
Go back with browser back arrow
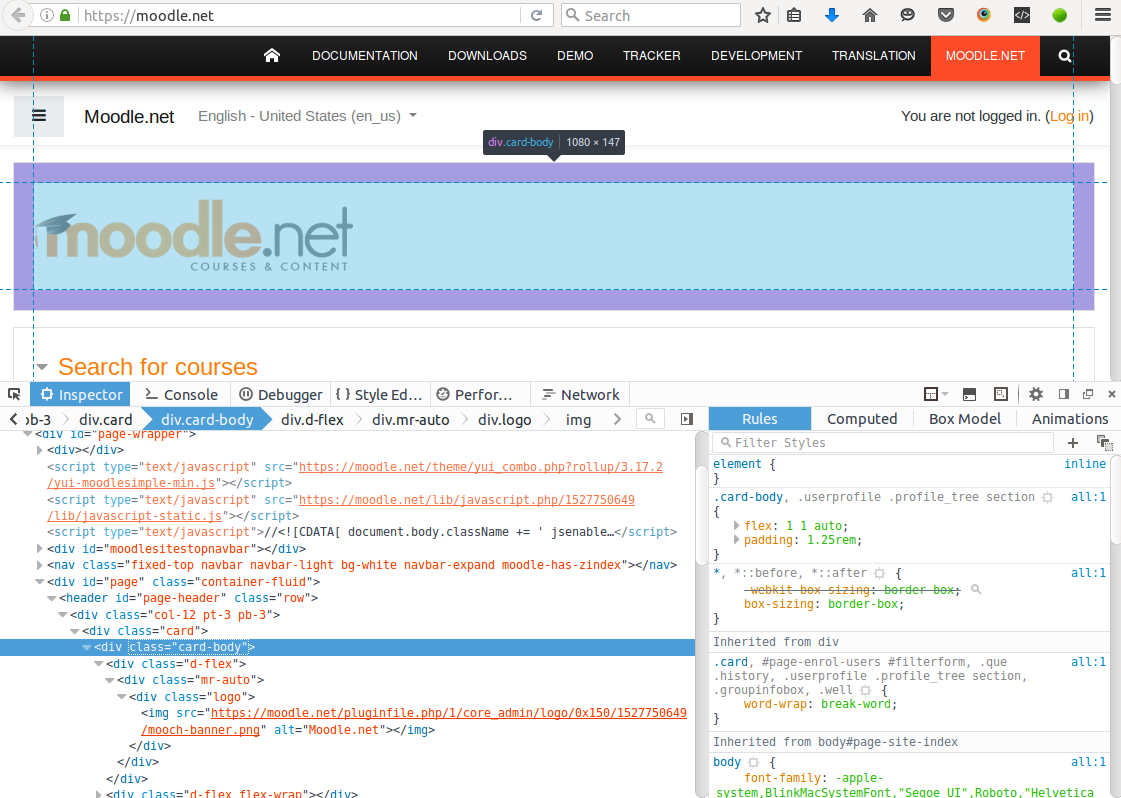point(18,15)
